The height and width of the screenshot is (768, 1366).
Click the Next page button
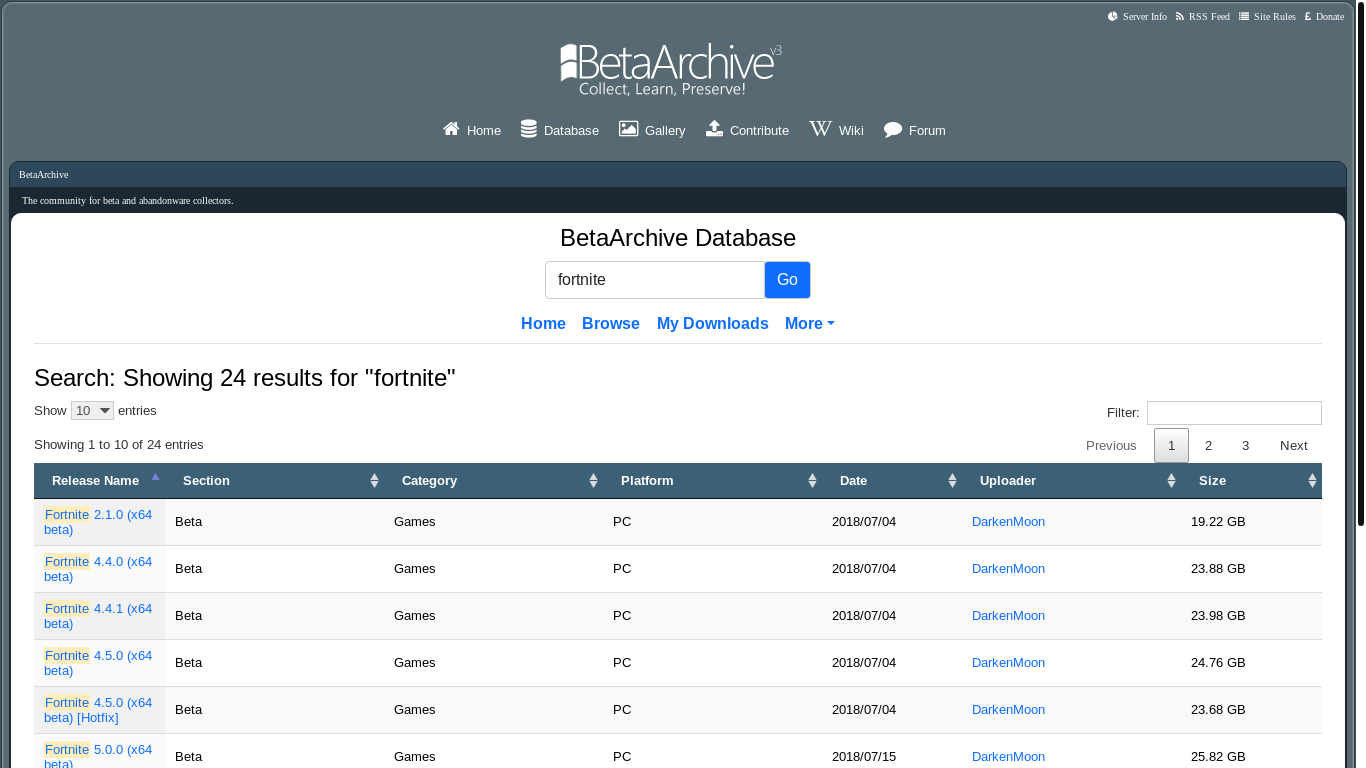[1293, 446]
